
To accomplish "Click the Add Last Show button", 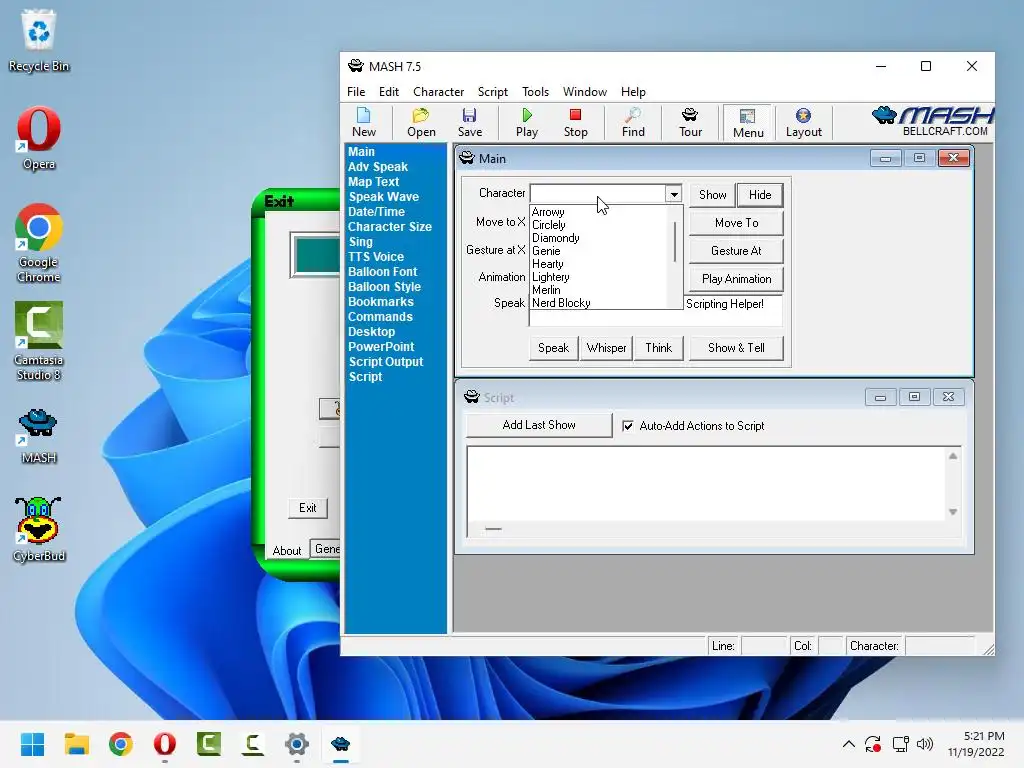I will (x=539, y=425).
